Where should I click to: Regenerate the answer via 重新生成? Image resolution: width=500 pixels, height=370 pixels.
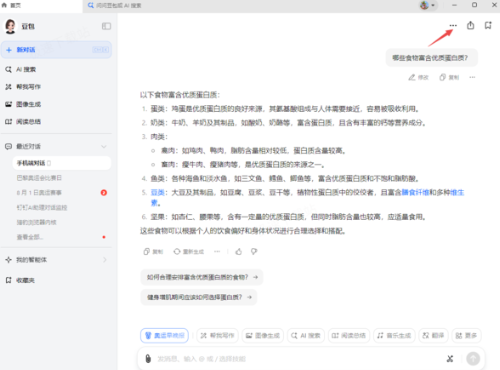188,252
